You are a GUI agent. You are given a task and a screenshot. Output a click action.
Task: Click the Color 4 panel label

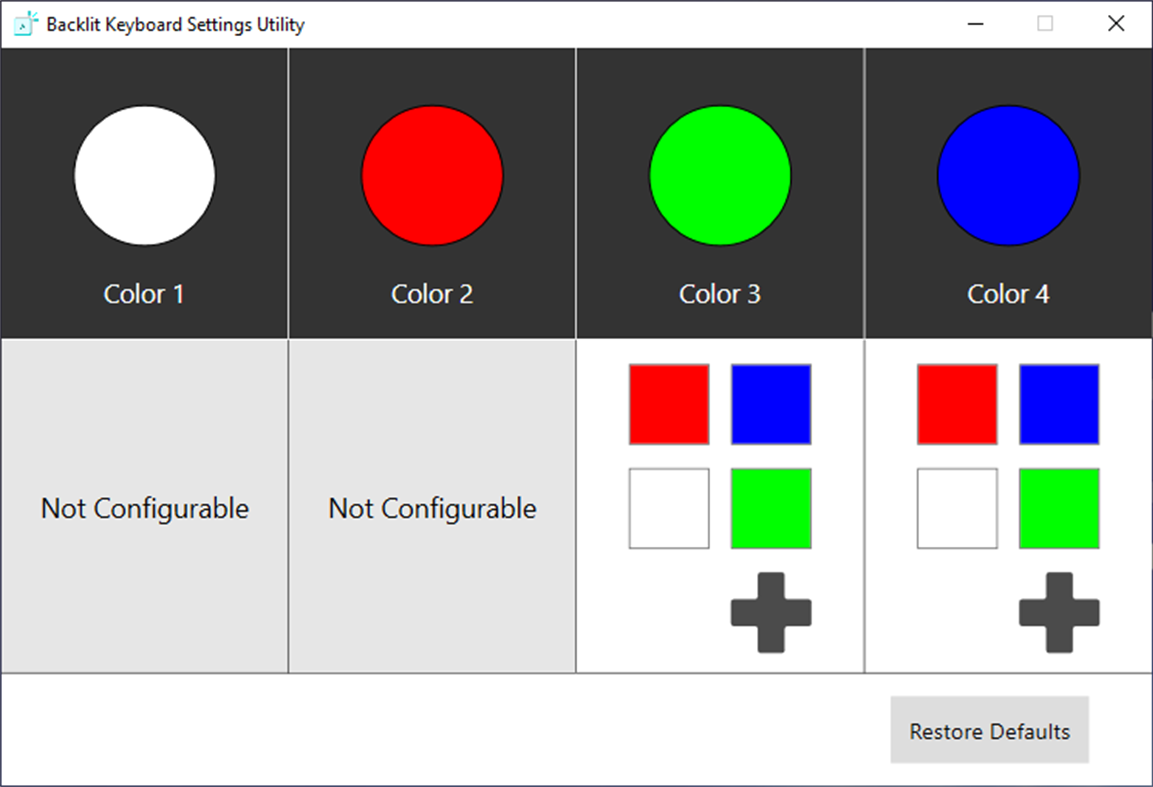pyautogui.click(x=1008, y=293)
